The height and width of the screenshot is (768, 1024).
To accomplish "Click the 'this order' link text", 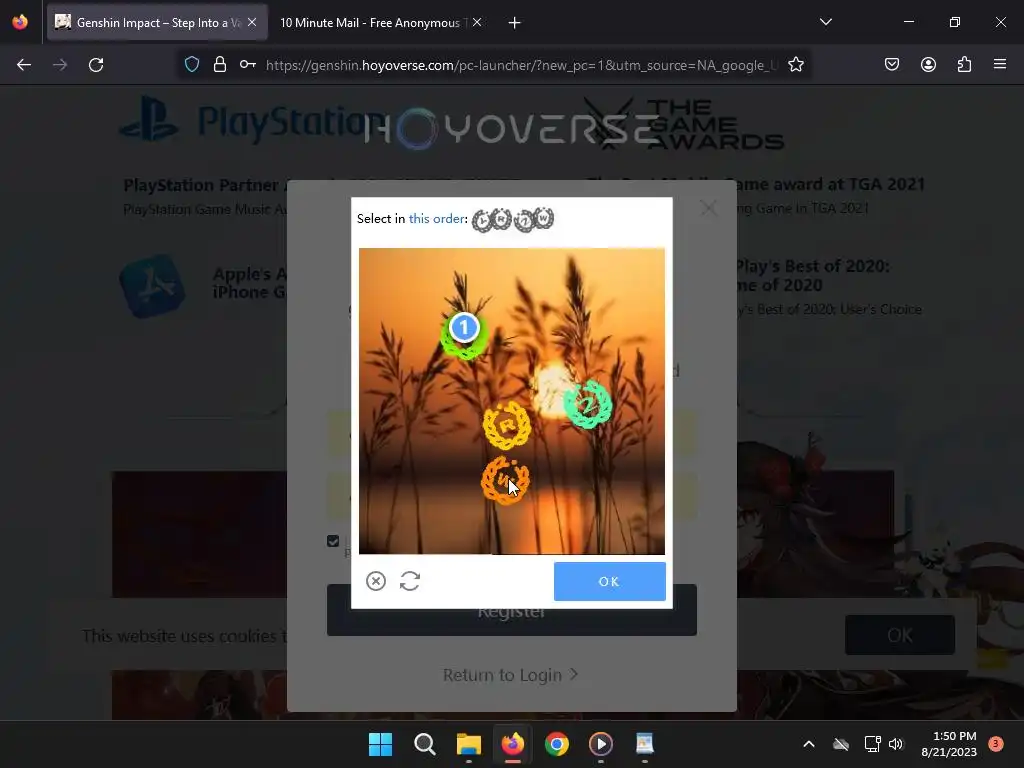I will (x=436, y=219).
